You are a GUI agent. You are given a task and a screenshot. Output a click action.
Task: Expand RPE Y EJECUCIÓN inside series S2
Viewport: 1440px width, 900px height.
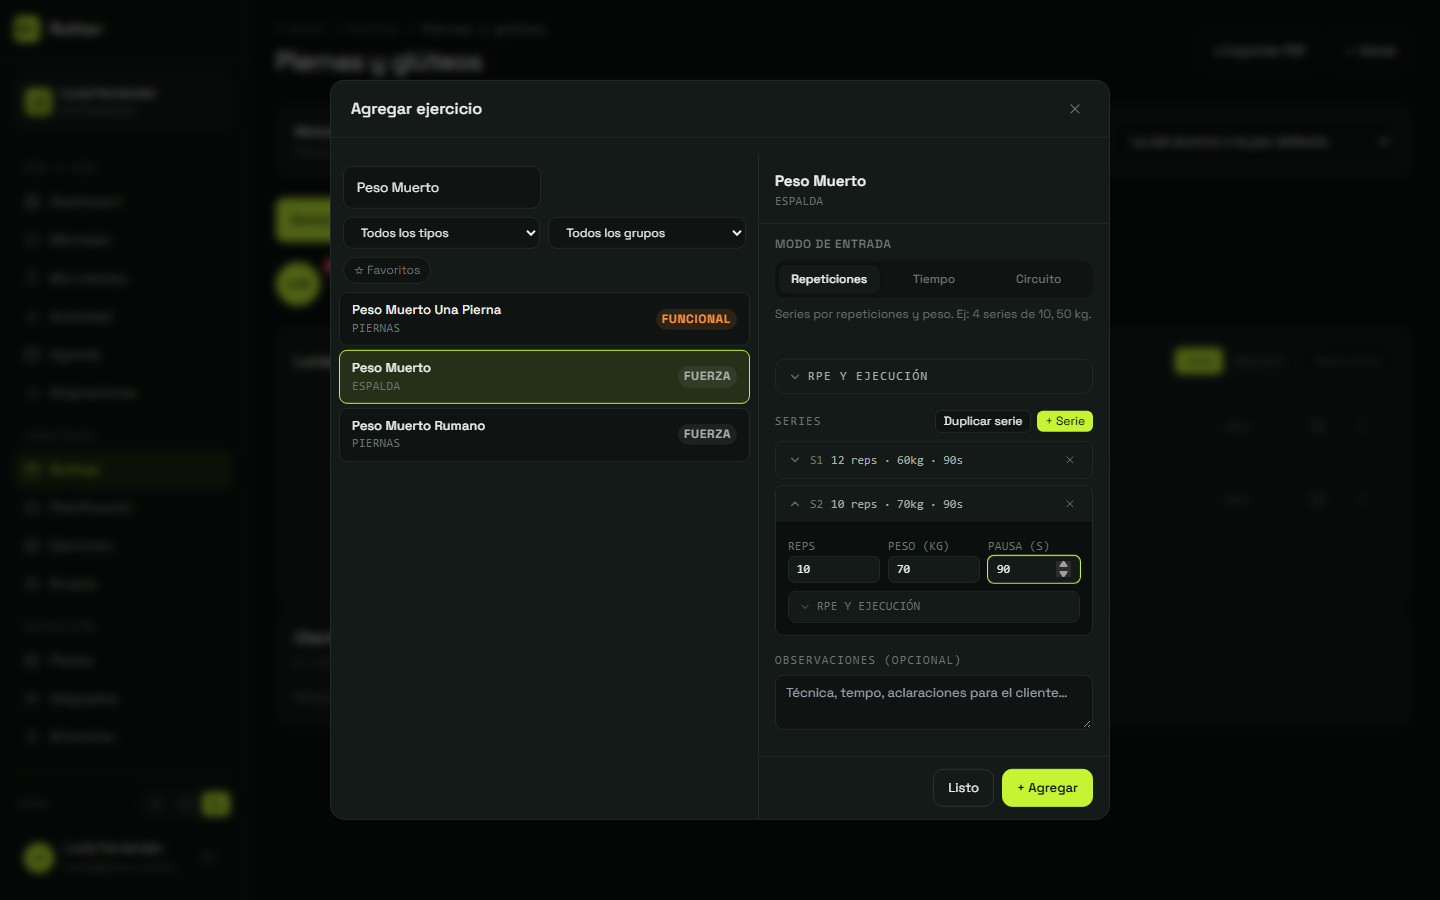click(x=934, y=606)
